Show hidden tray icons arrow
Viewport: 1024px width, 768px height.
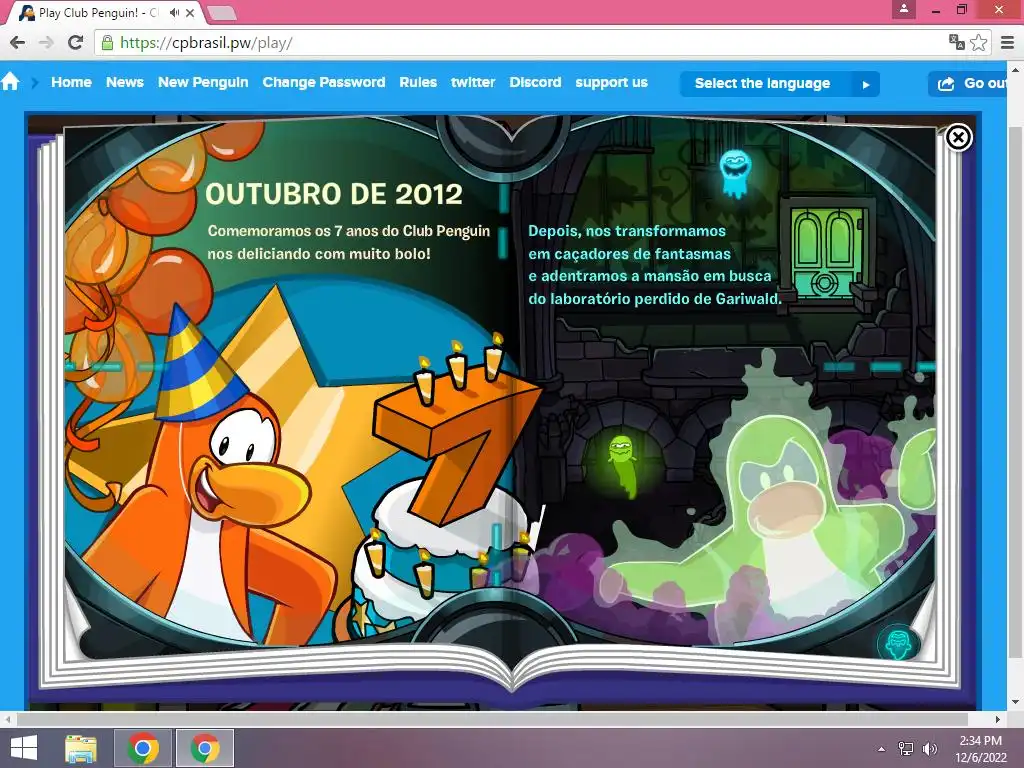click(x=882, y=748)
